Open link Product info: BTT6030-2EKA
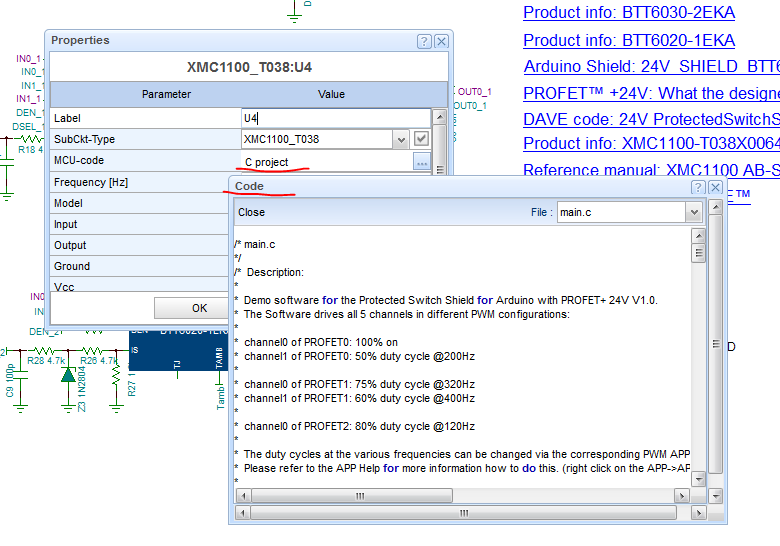The height and width of the screenshot is (546, 780). [x=629, y=12]
